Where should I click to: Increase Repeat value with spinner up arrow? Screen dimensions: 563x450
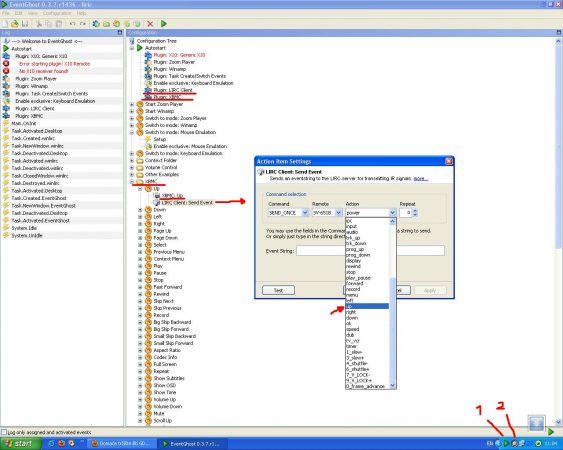[x=415, y=210]
